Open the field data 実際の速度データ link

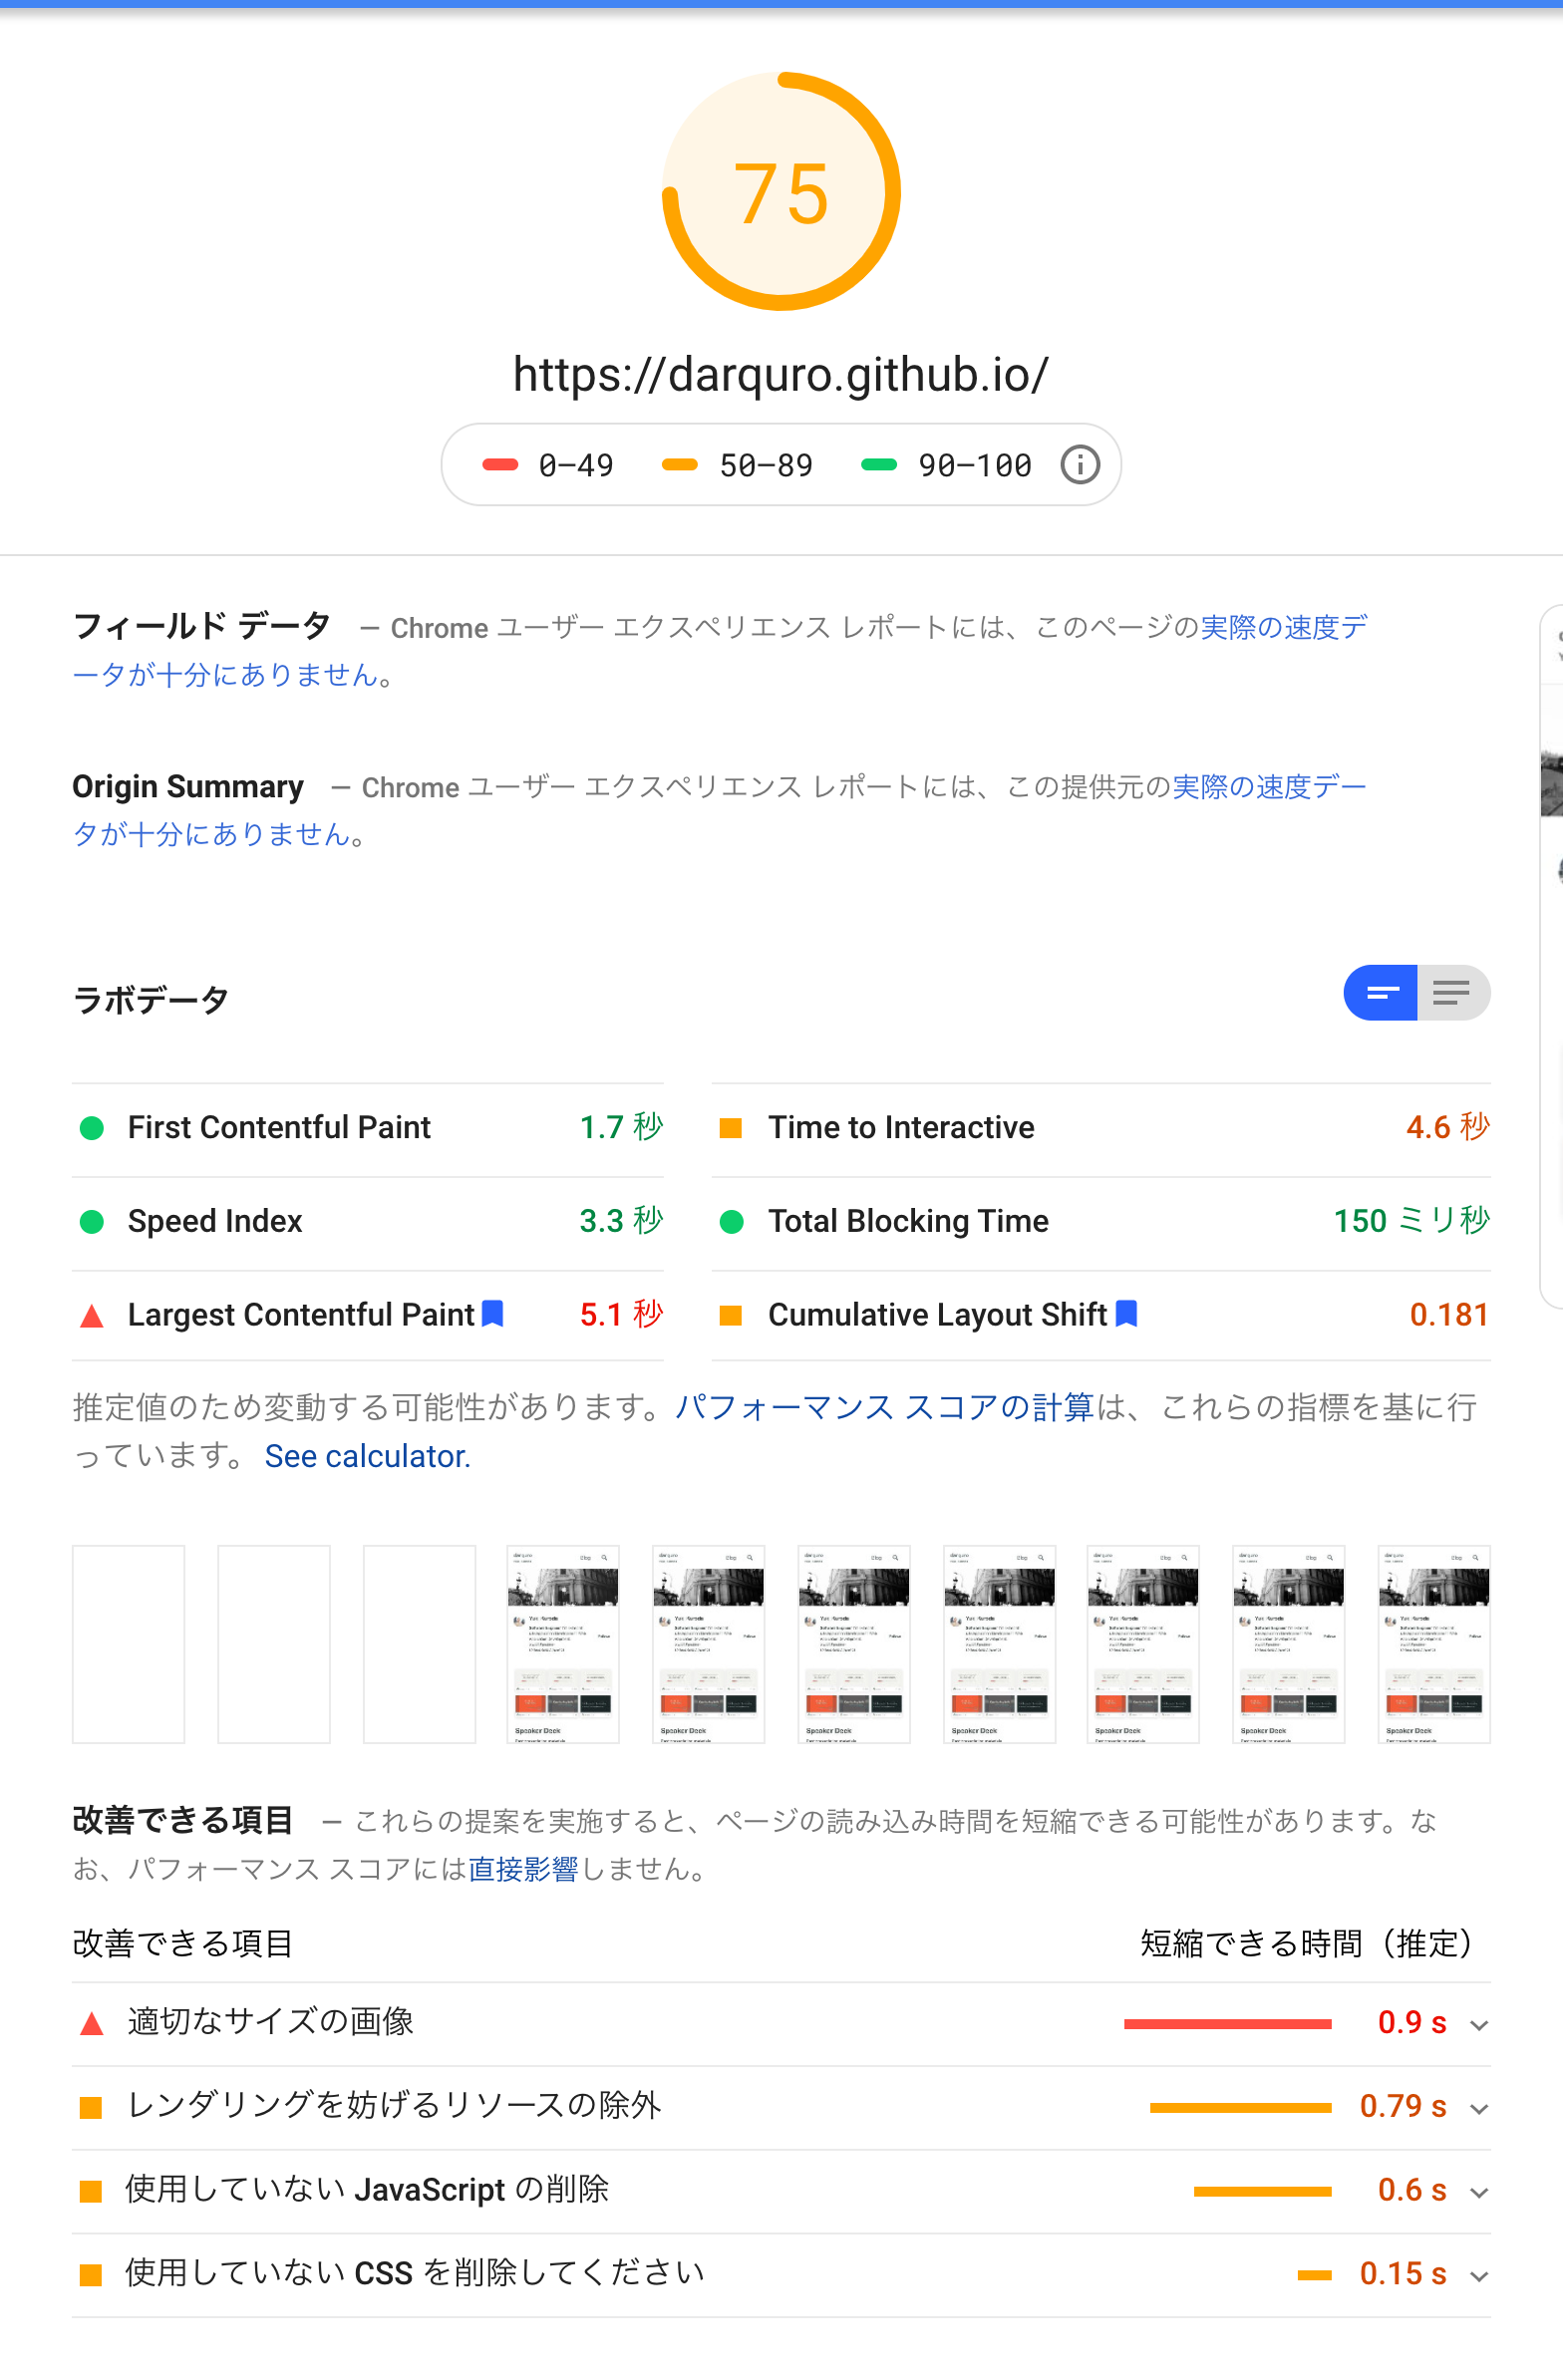coord(1283,627)
